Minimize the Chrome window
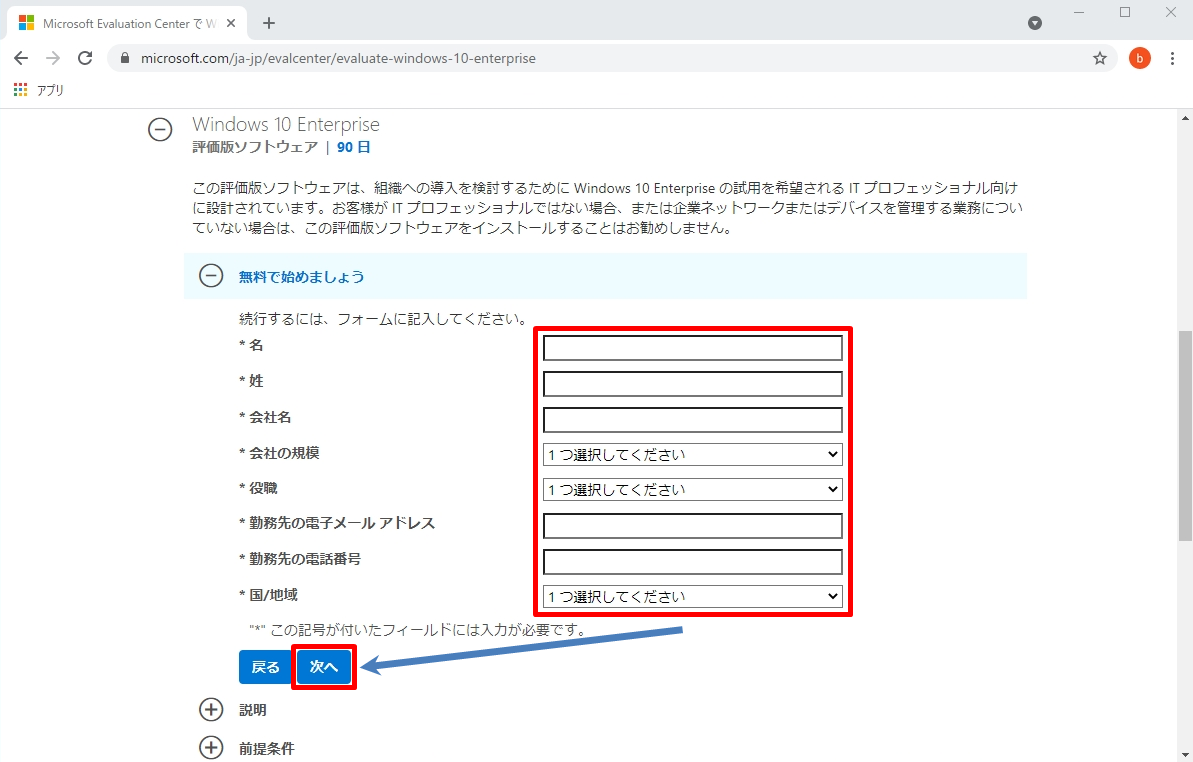Viewport: 1193px width, 762px height. pos(1079,13)
